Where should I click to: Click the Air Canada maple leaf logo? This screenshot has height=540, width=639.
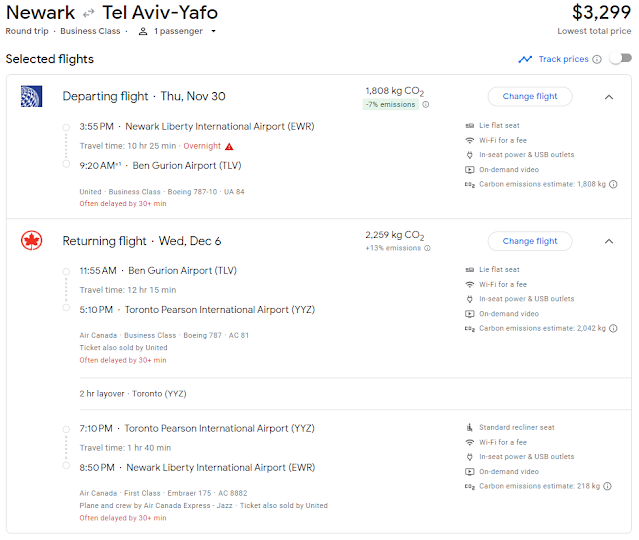(31, 240)
